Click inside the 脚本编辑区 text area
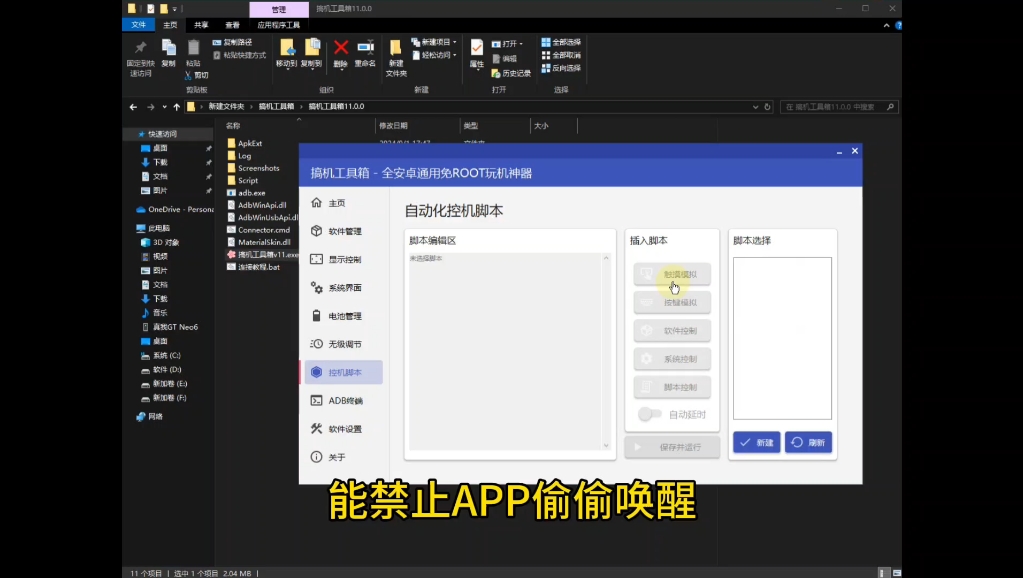Screen dimensions: 1023x578 point(506,351)
